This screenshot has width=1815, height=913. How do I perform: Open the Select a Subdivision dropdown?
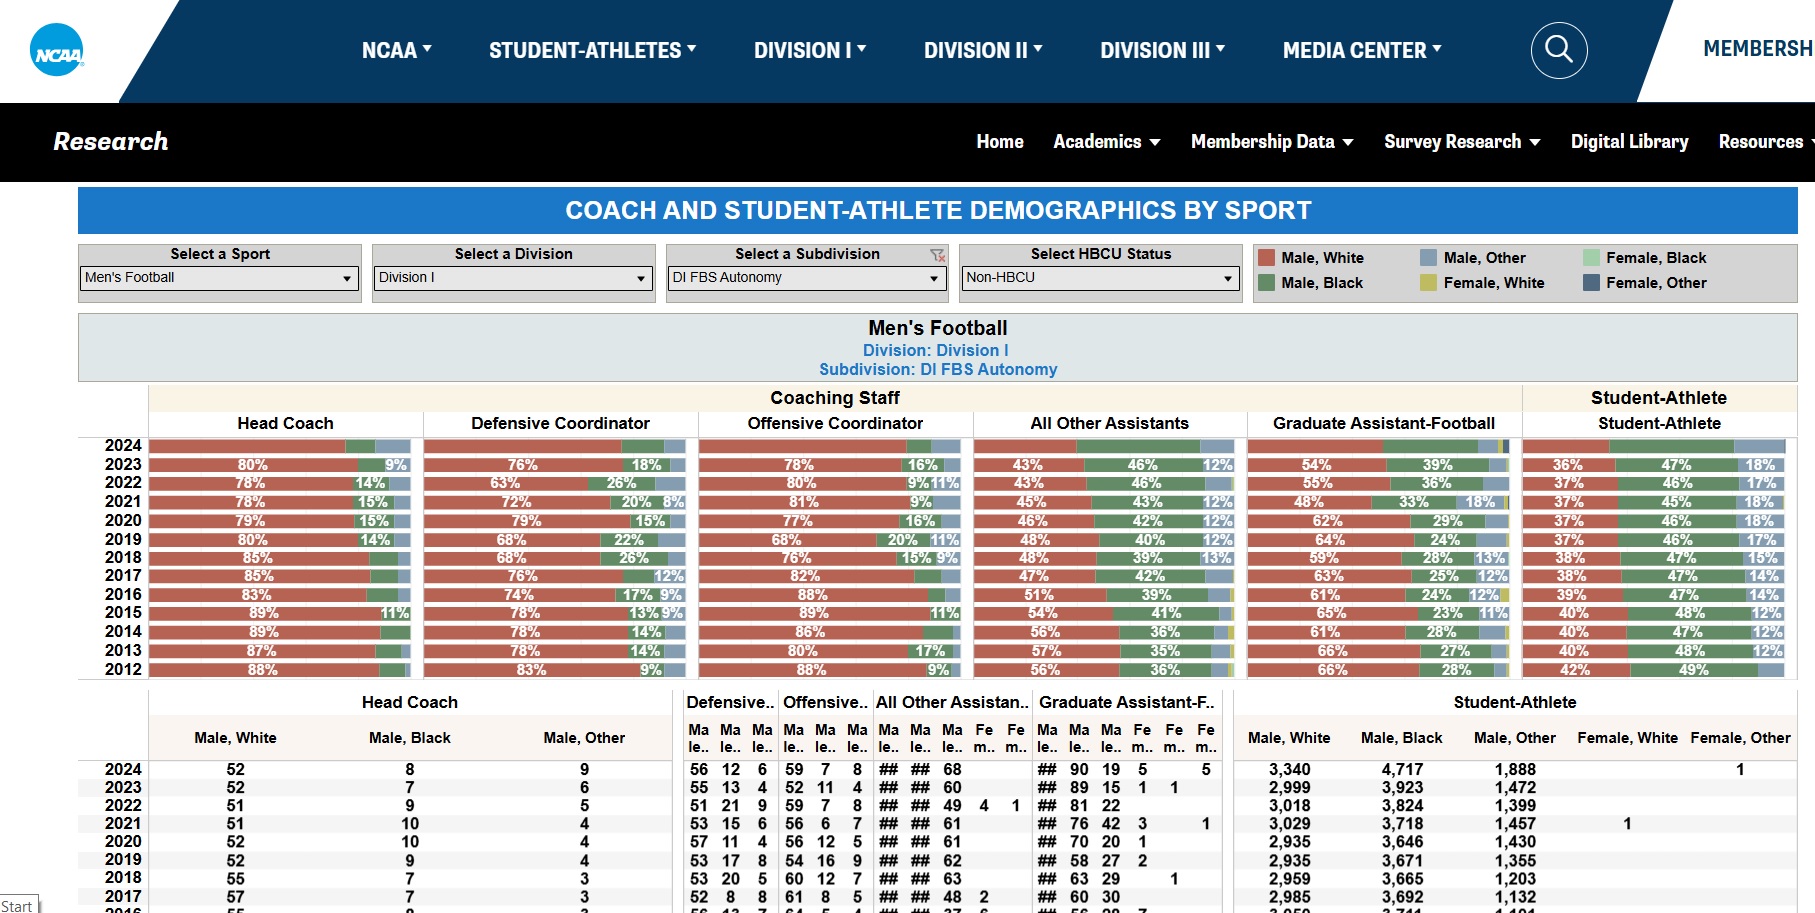click(807, 278)
